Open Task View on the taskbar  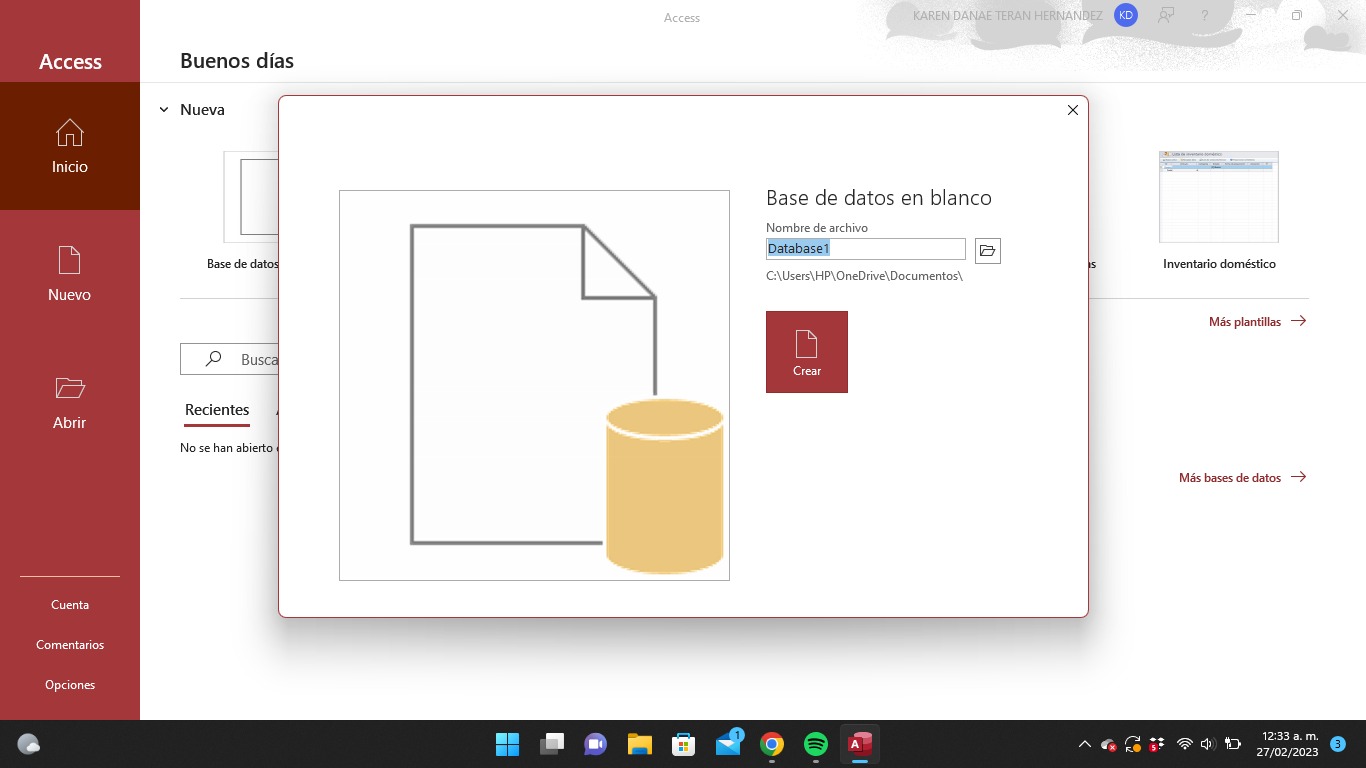pyautogui.click(x=552, y=744)
